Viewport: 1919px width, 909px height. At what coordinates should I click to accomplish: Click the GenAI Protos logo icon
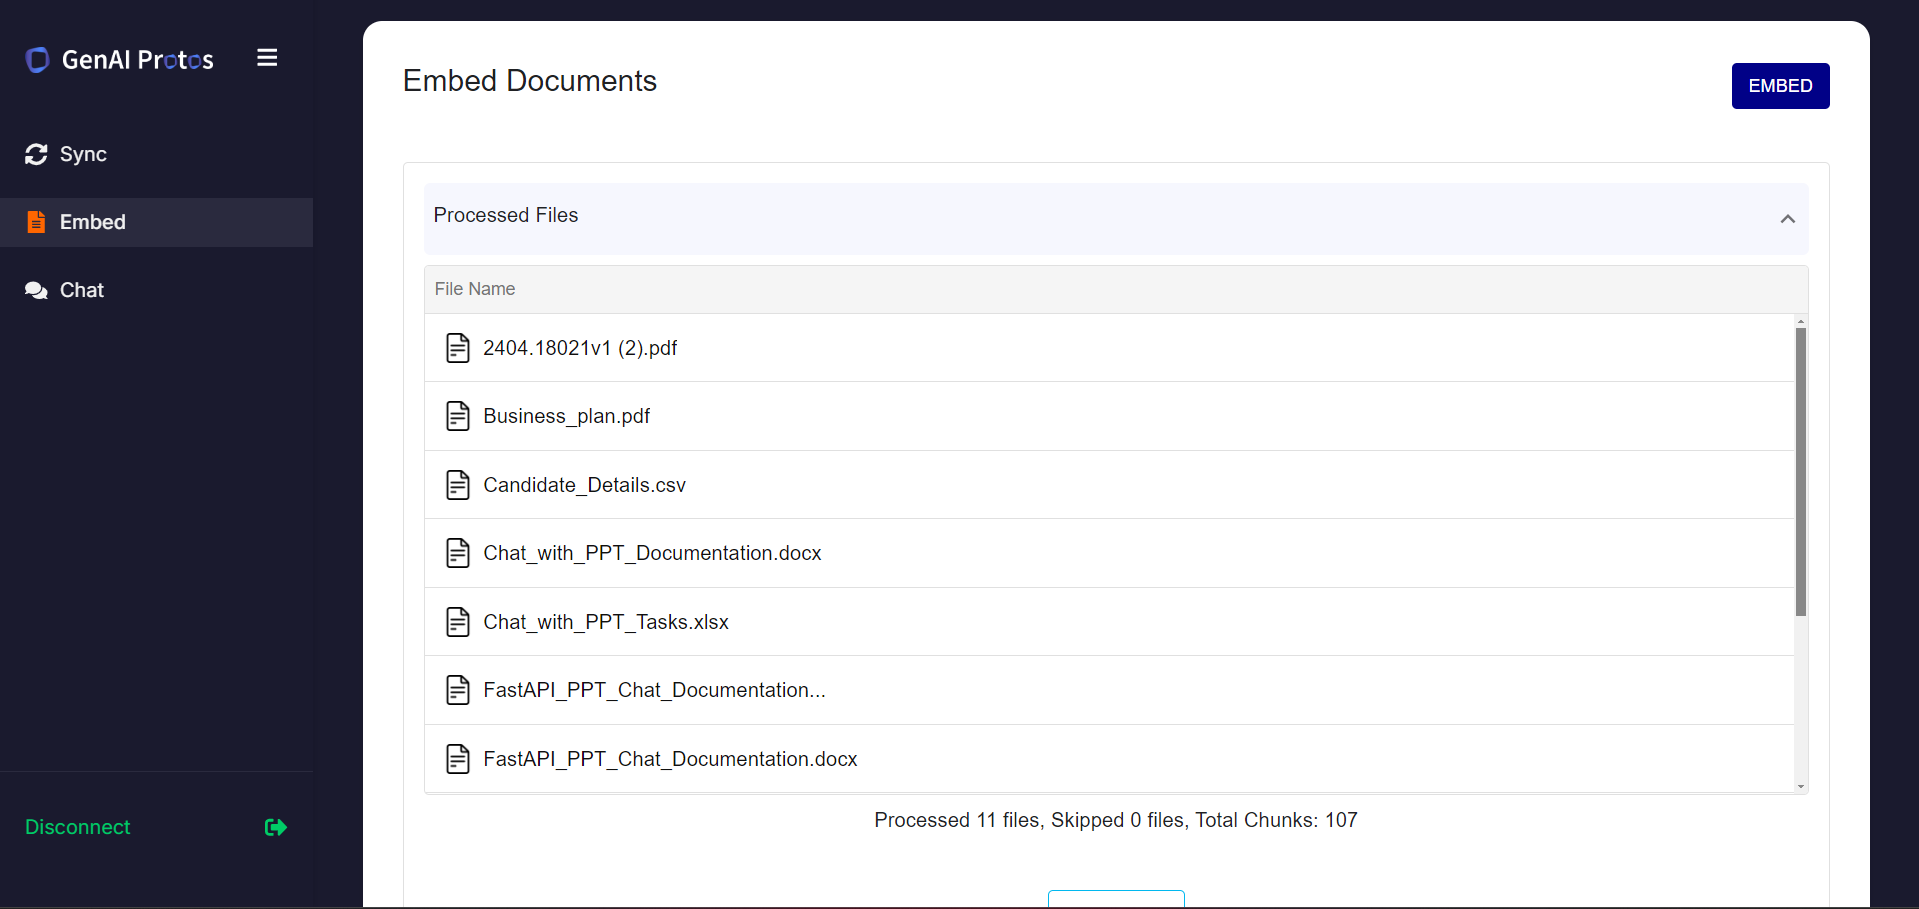click(37, 60)
